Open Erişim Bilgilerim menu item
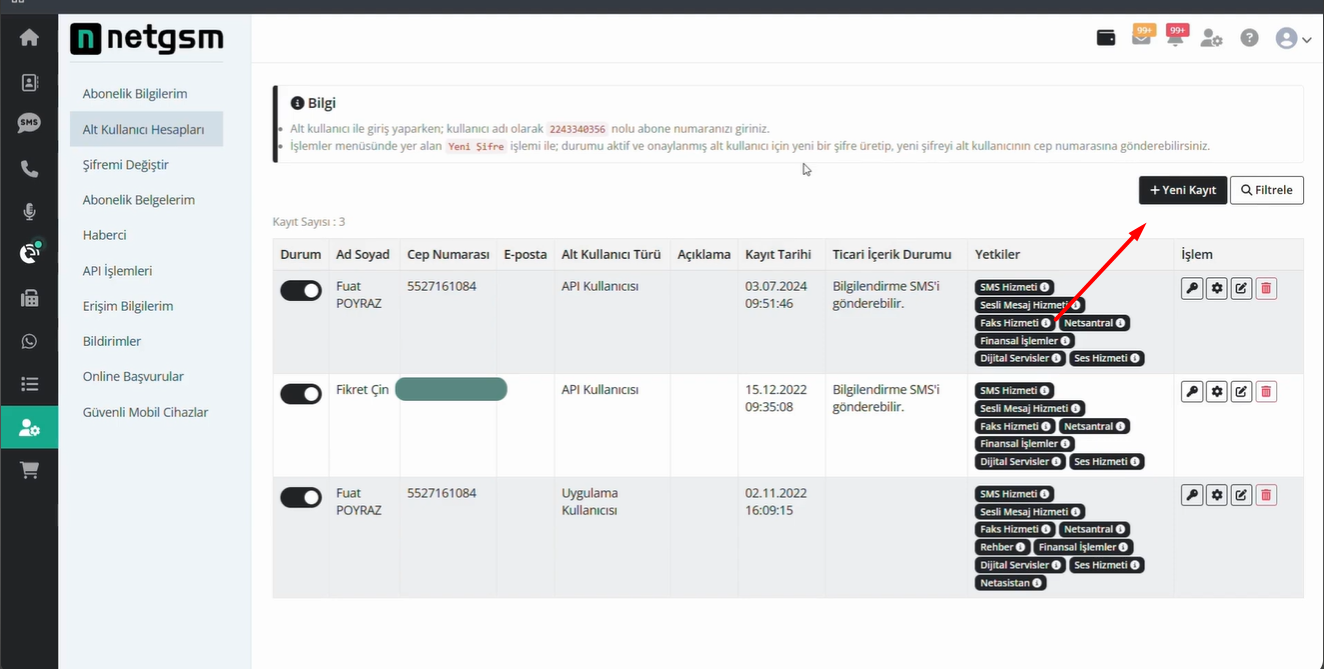1324x669 pixels. [x=128, y=306]
